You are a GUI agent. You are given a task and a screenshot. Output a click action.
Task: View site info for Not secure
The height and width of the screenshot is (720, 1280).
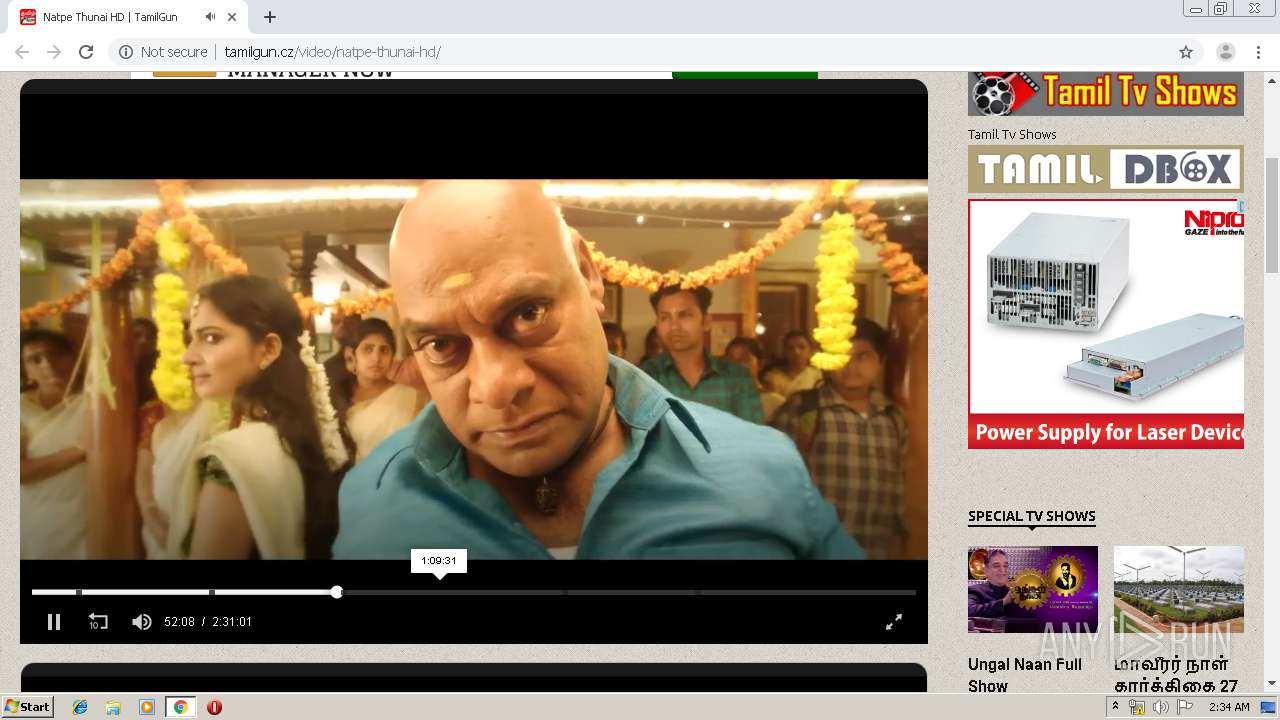[x=164, y=52]
